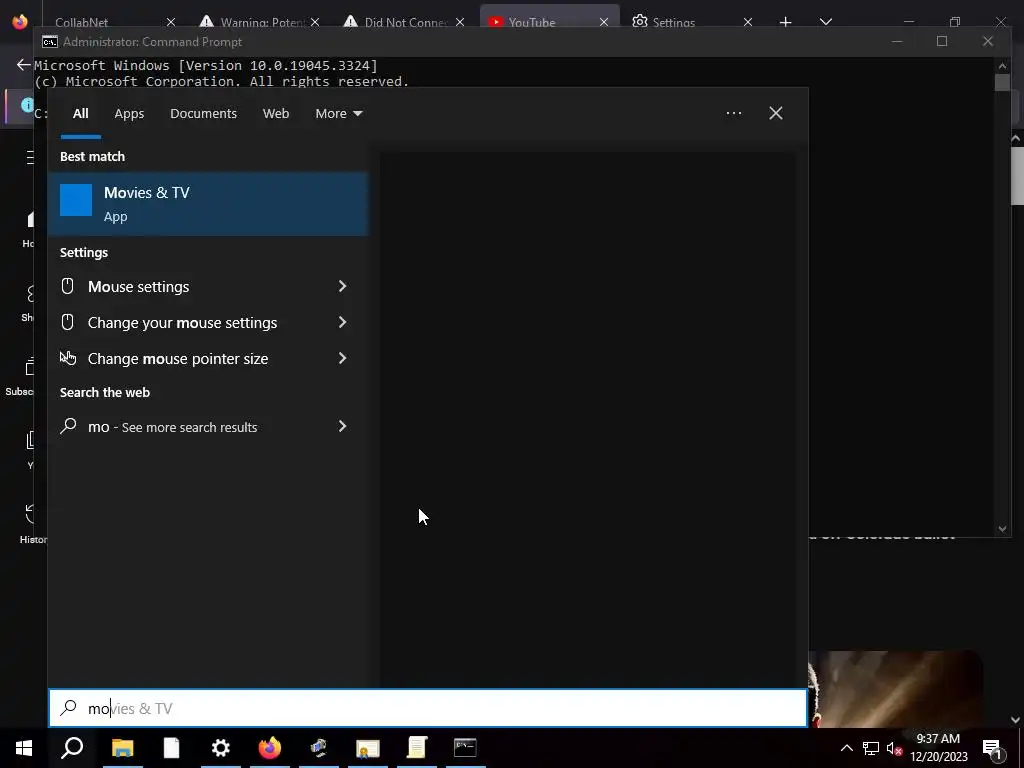Maximize the Command Prompt window

[x=942, y=41]
